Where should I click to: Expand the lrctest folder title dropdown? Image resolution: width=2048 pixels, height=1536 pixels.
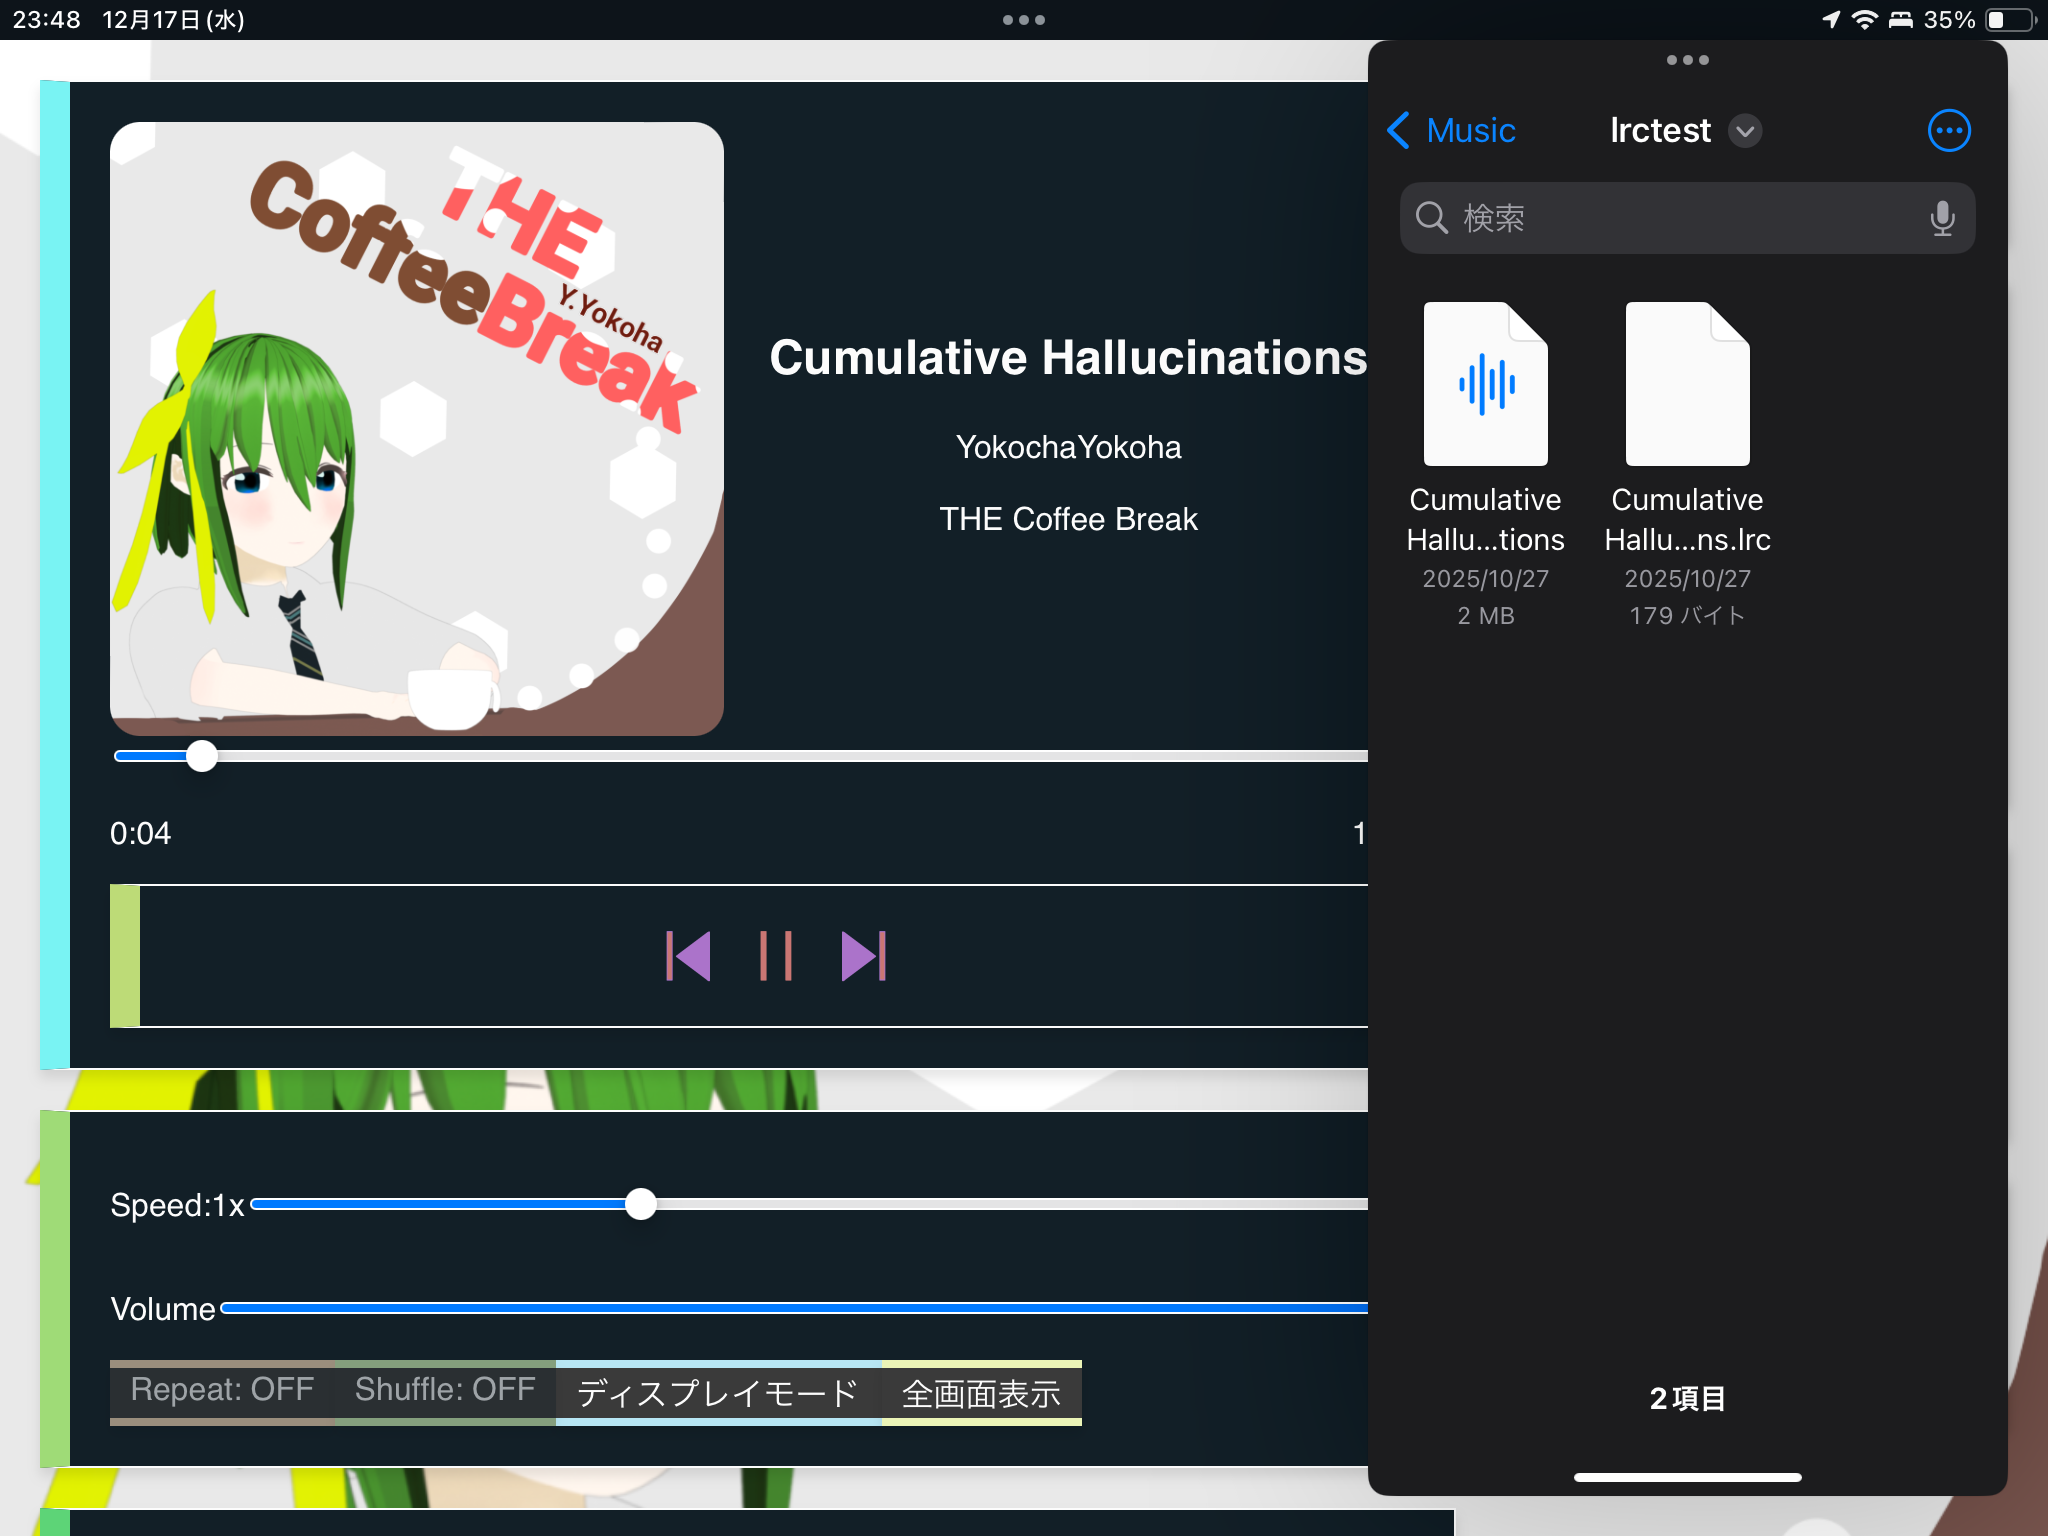point(1745,131)
